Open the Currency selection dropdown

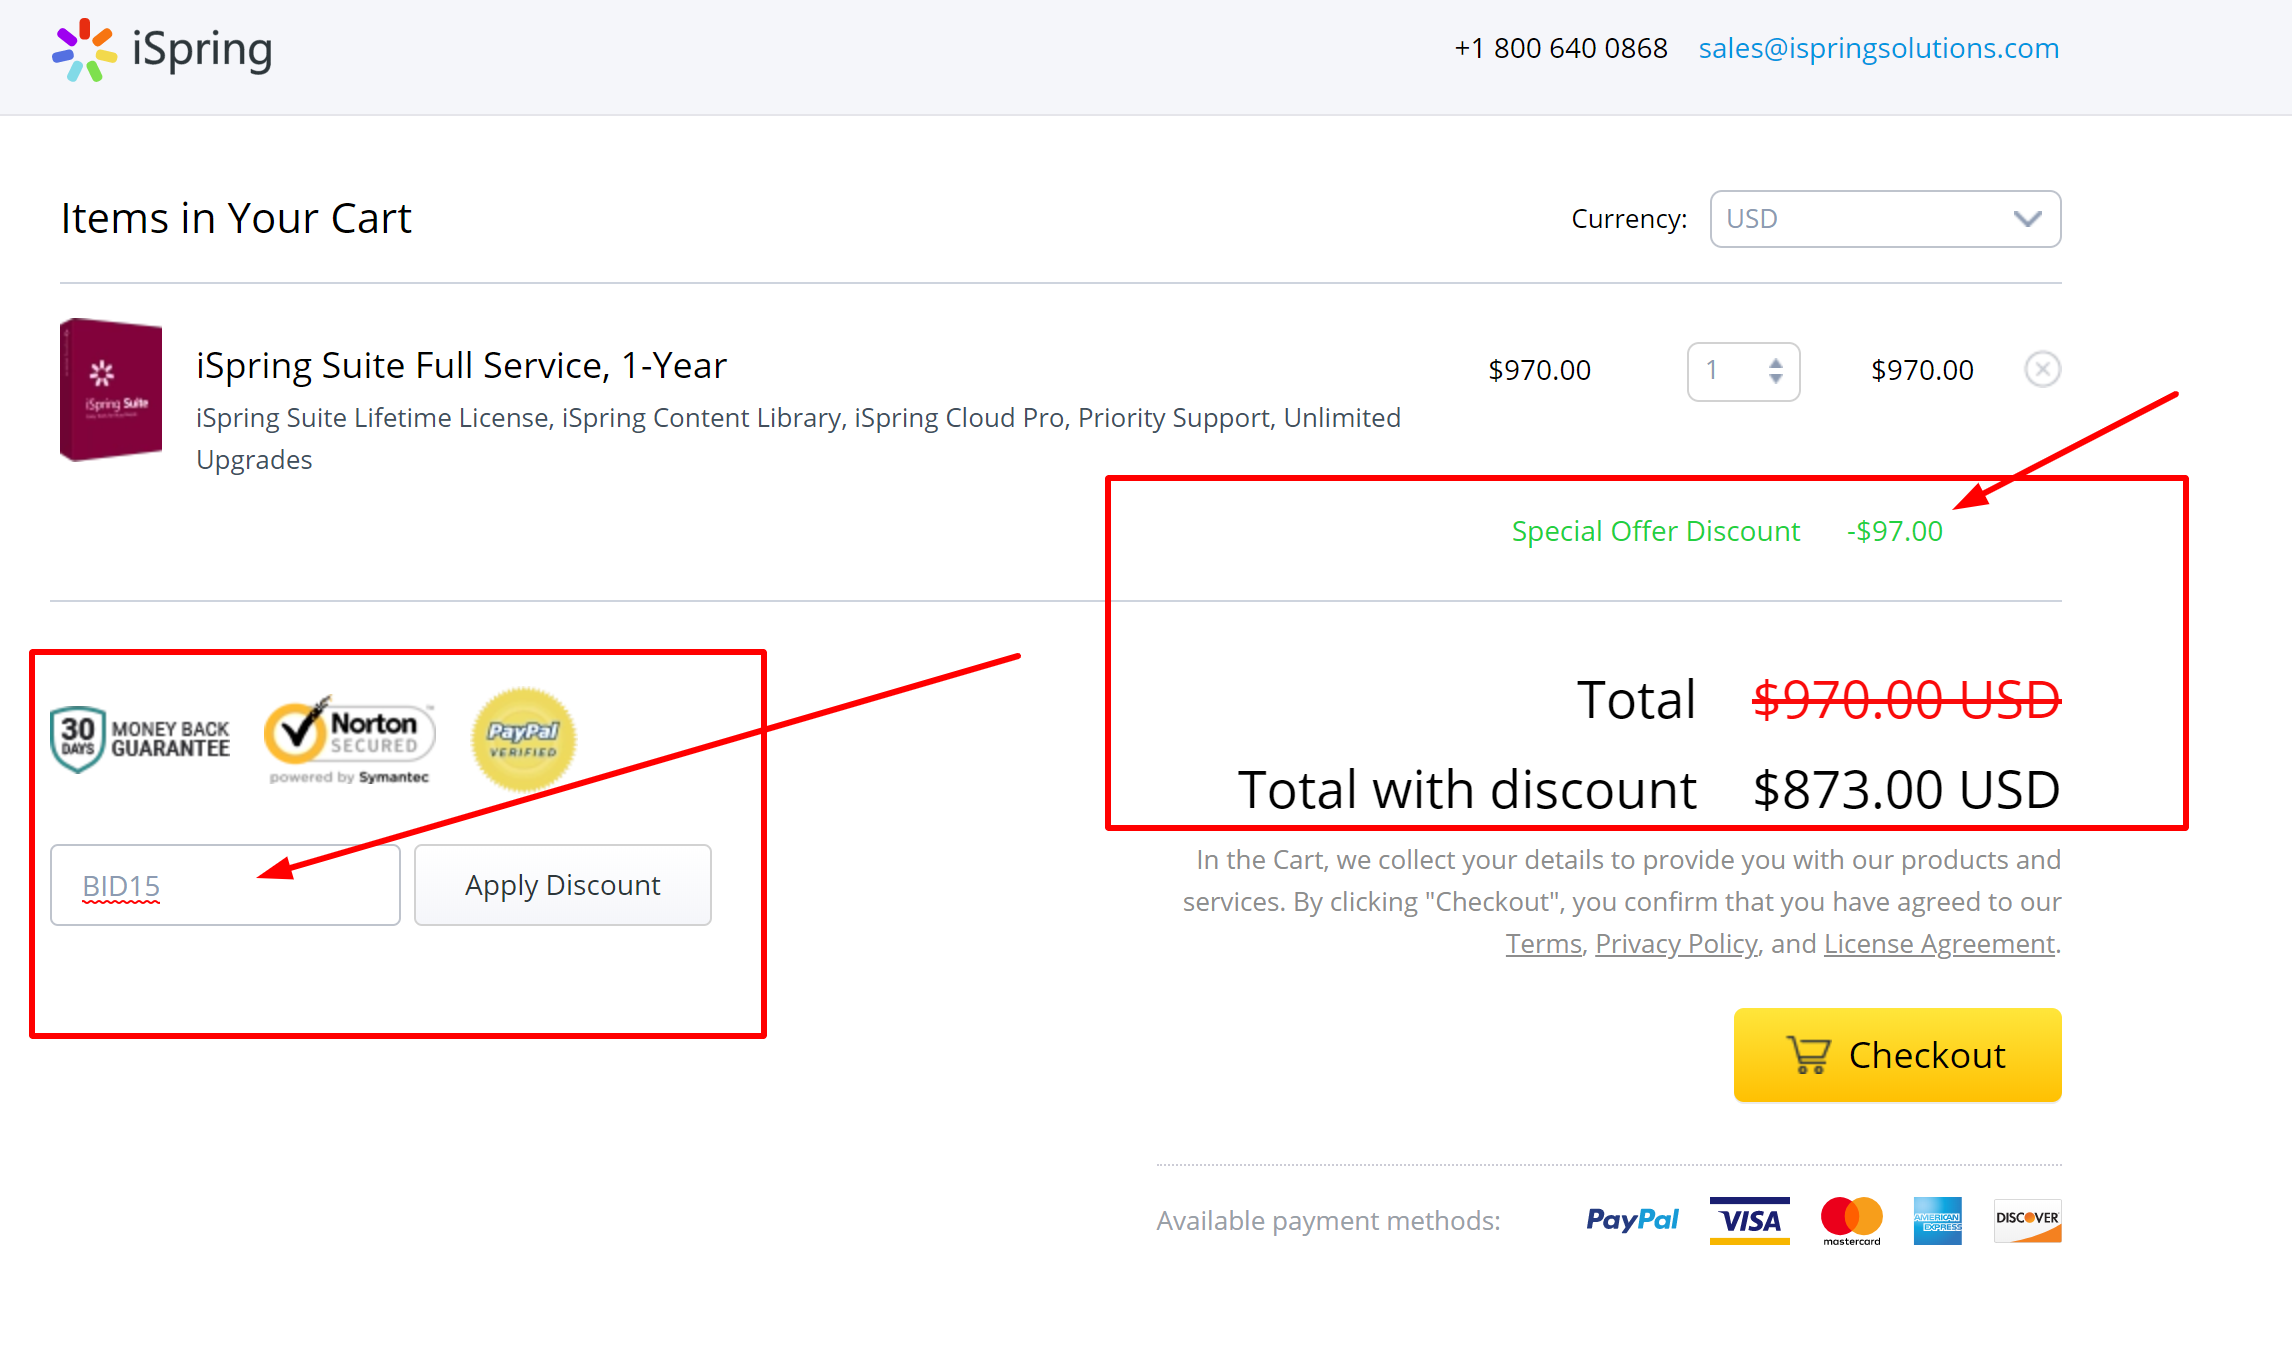tap(1884, 218)
